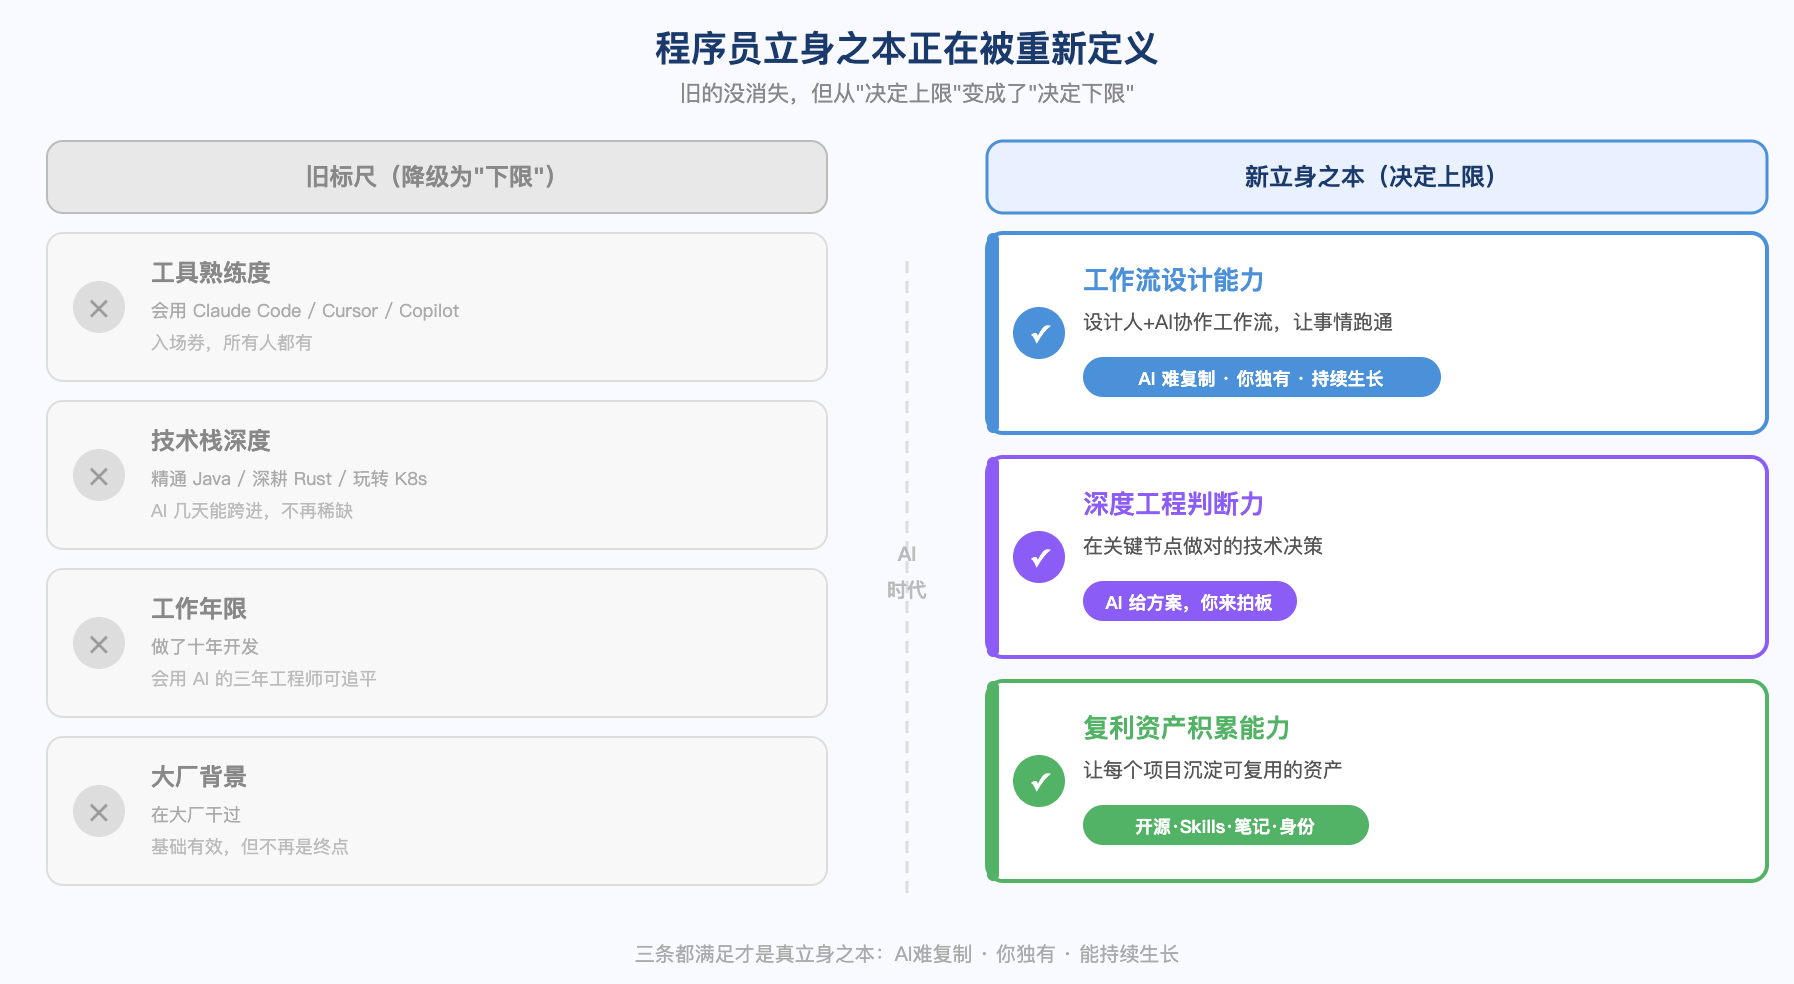Click the subtitle 旧的没消失，但从"决定上限"变成了"决定下限"
1794x984 pixels.
click(907, 94)
